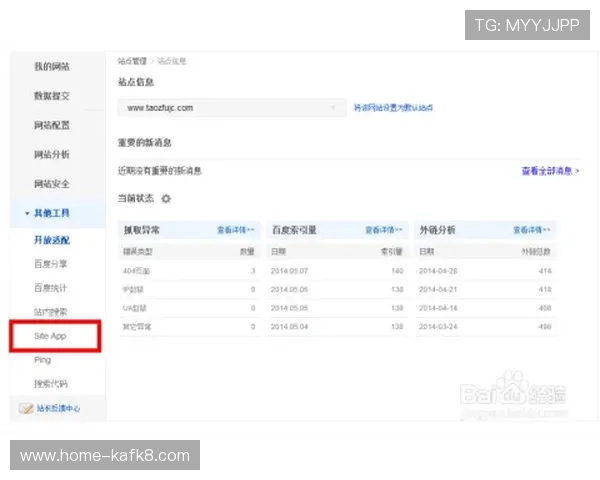Select 百度分享 in sidebar
The image size is (600, 480).
pos(51,264)
